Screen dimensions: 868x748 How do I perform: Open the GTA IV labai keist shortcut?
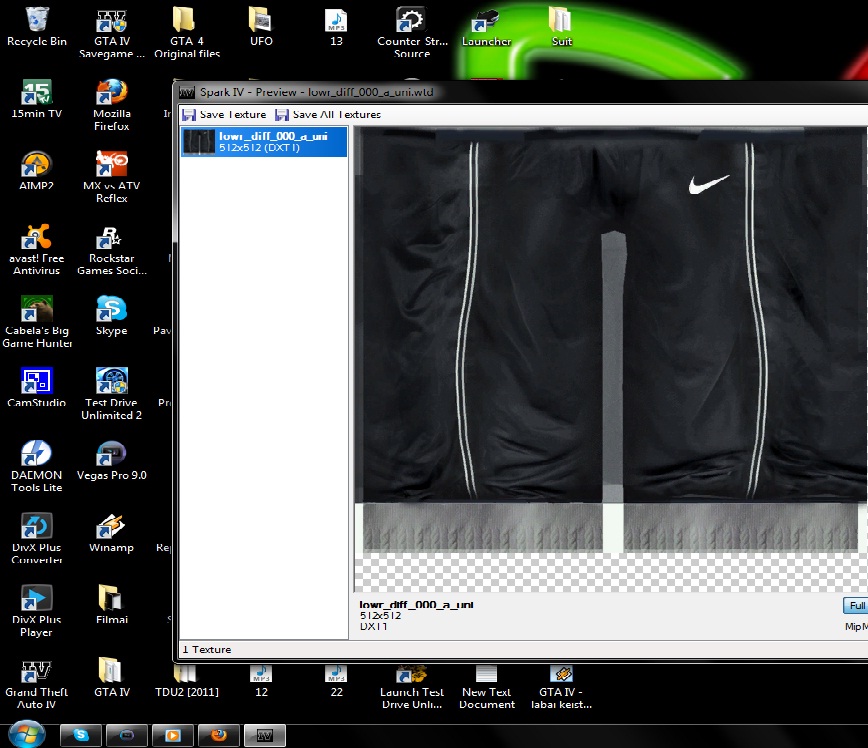[561, 688]
